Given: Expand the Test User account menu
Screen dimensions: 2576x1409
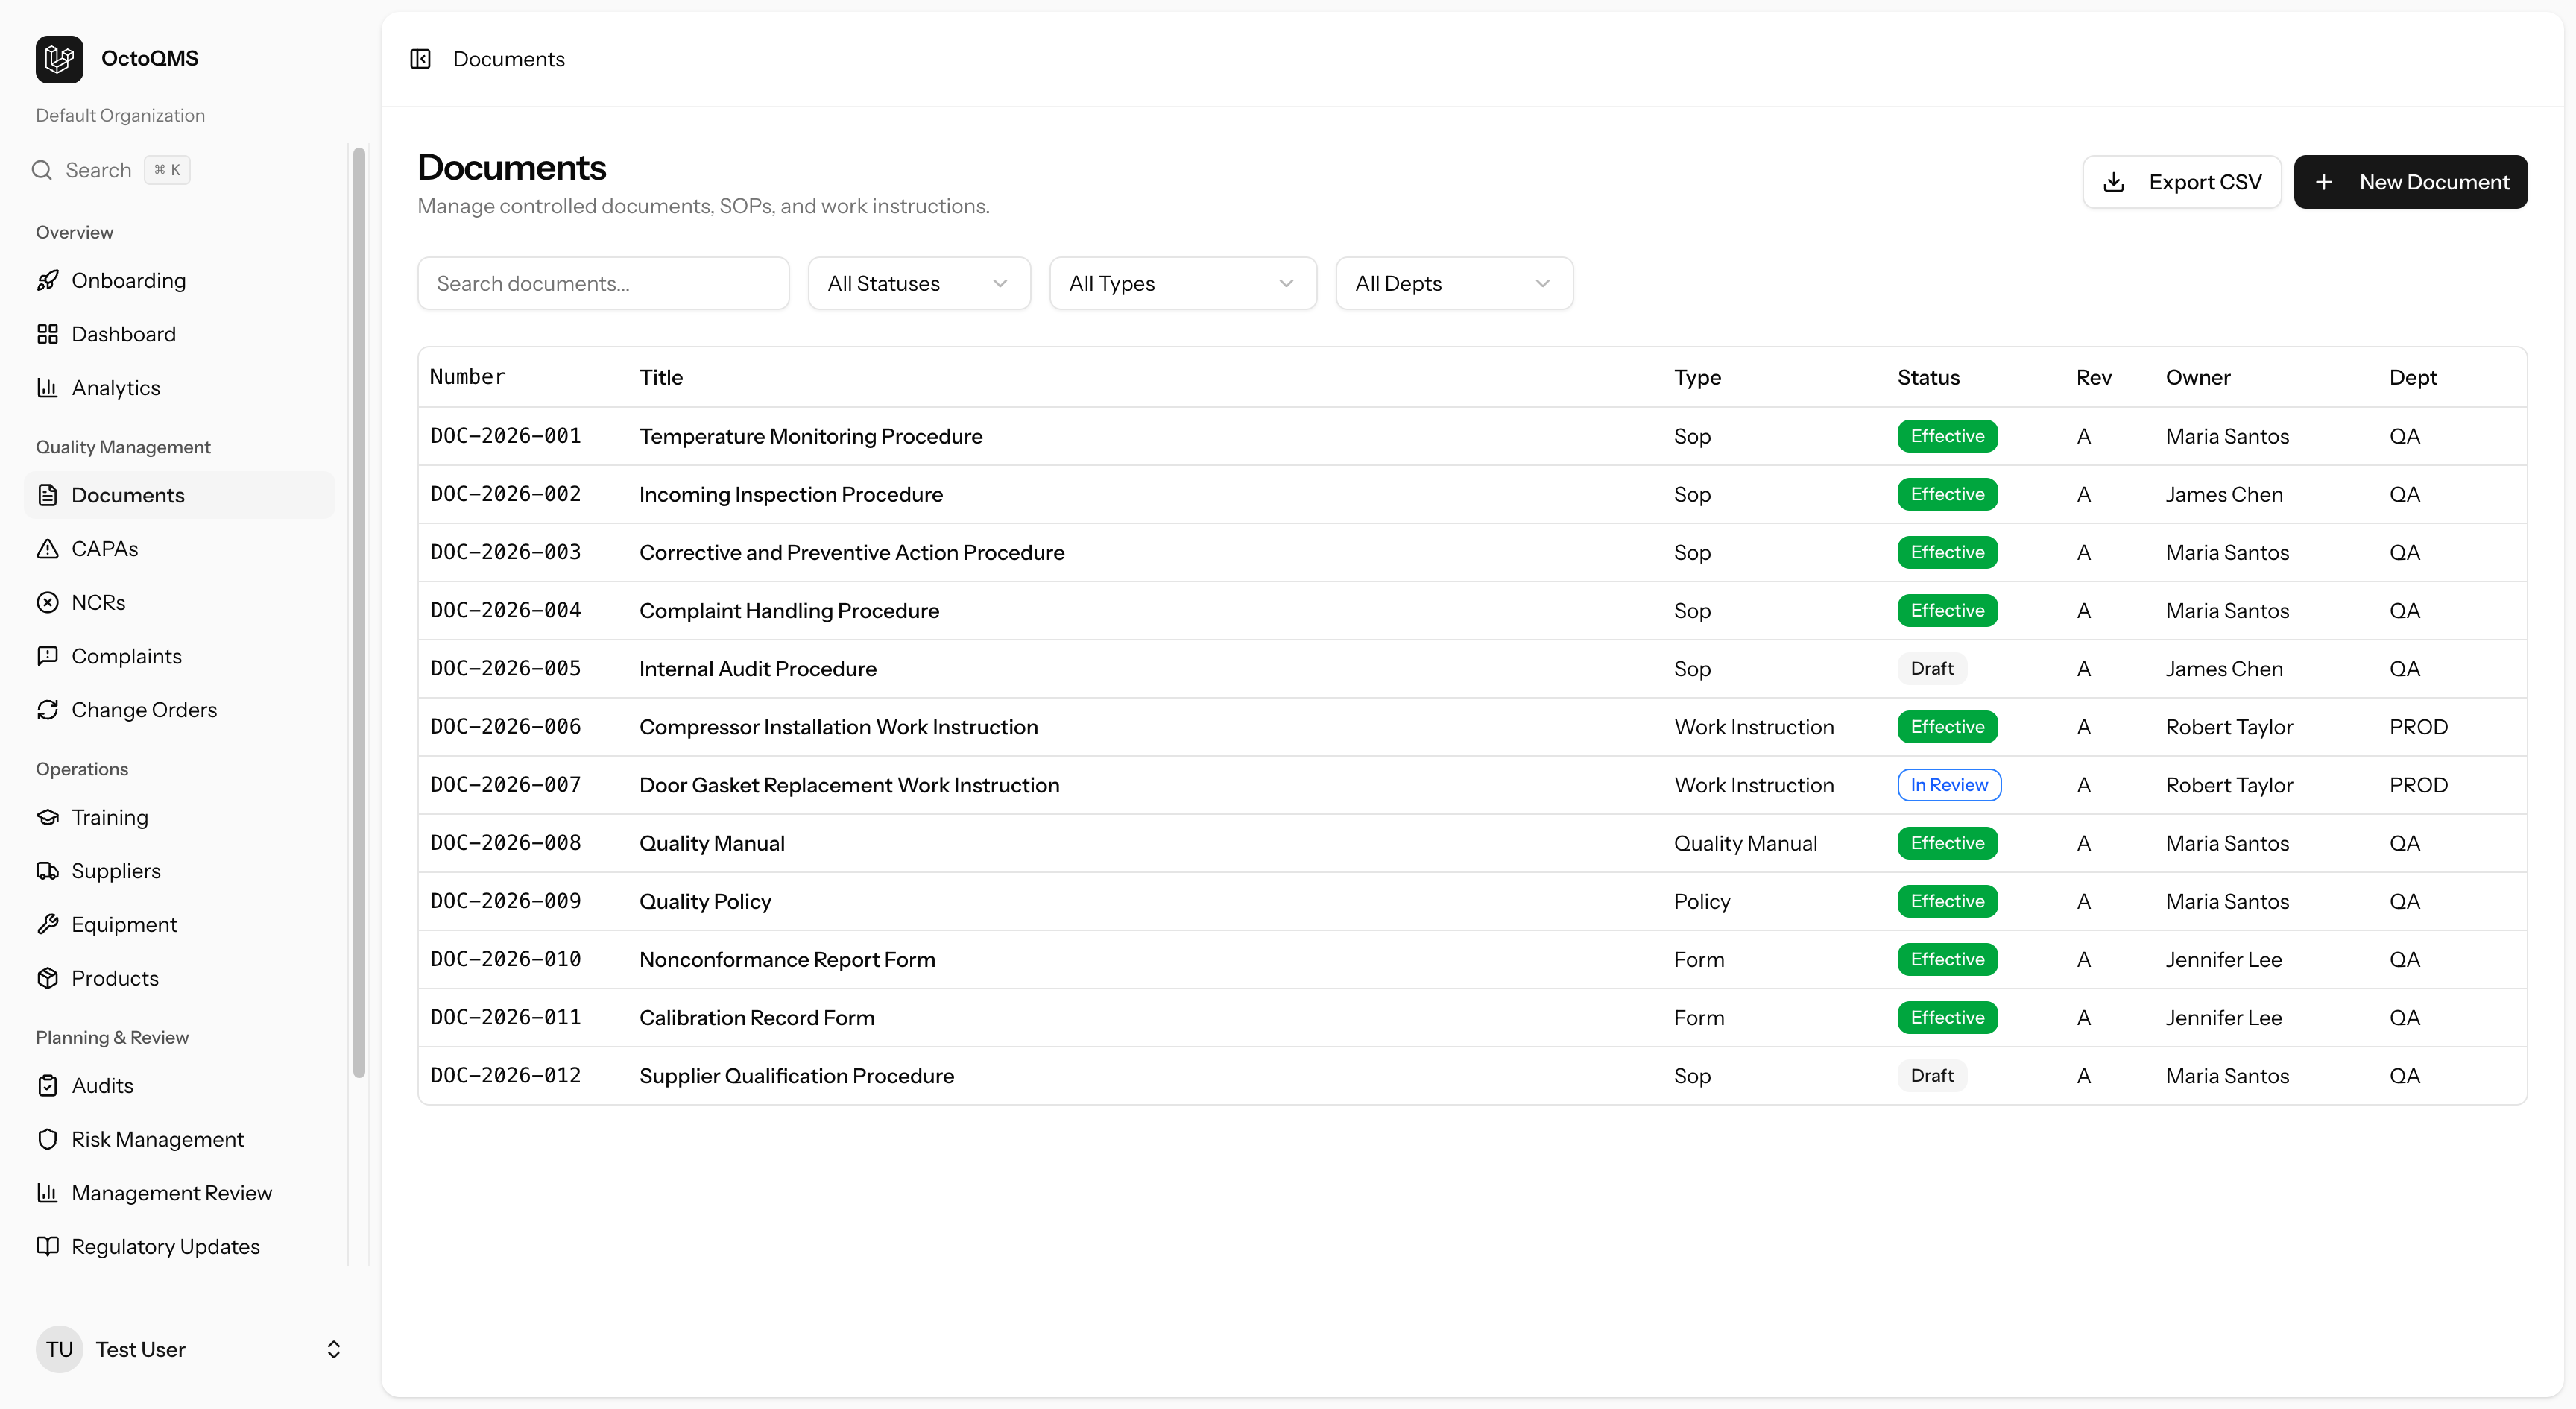Looking at the screenshot, I should tap(190, 1349).
